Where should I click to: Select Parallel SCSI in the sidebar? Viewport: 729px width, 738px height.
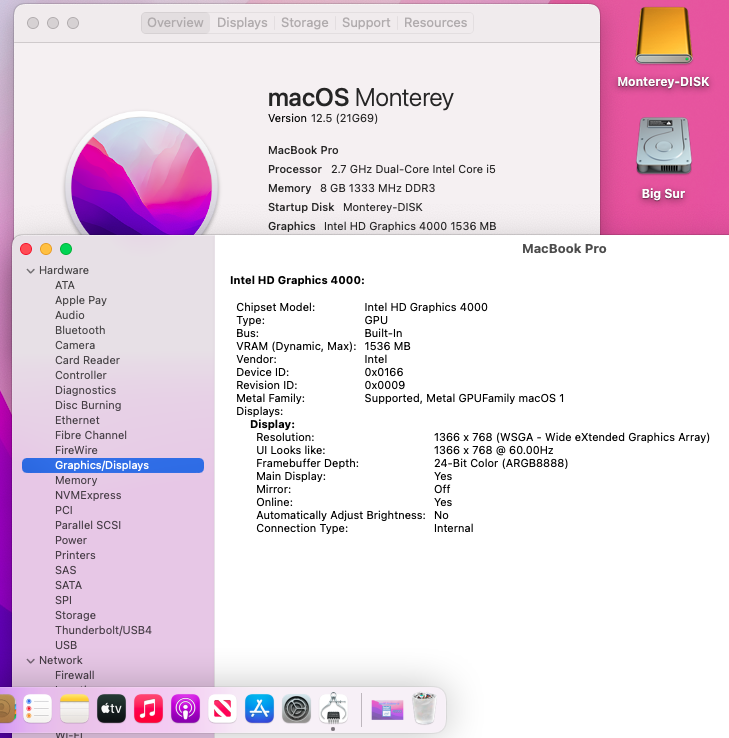[88, 525]
